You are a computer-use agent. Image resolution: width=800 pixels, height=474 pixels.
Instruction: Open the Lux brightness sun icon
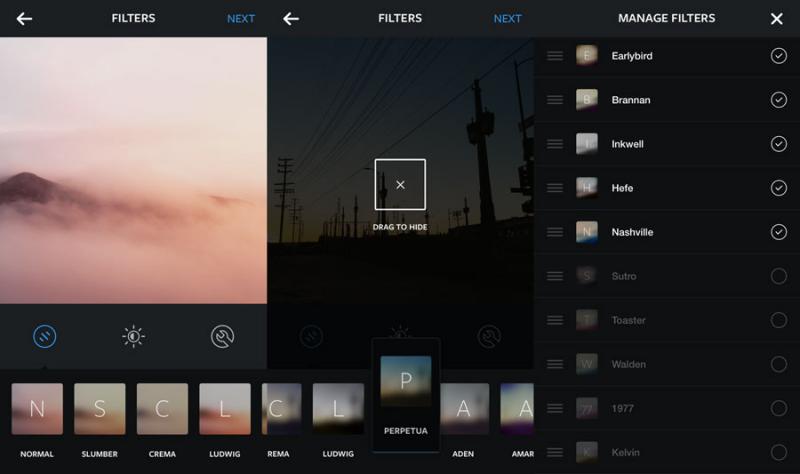pos(133,337)
